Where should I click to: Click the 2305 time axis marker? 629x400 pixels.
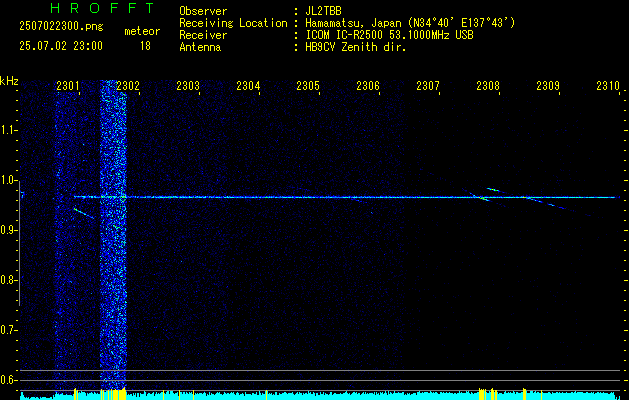click(x=308, y=85)
